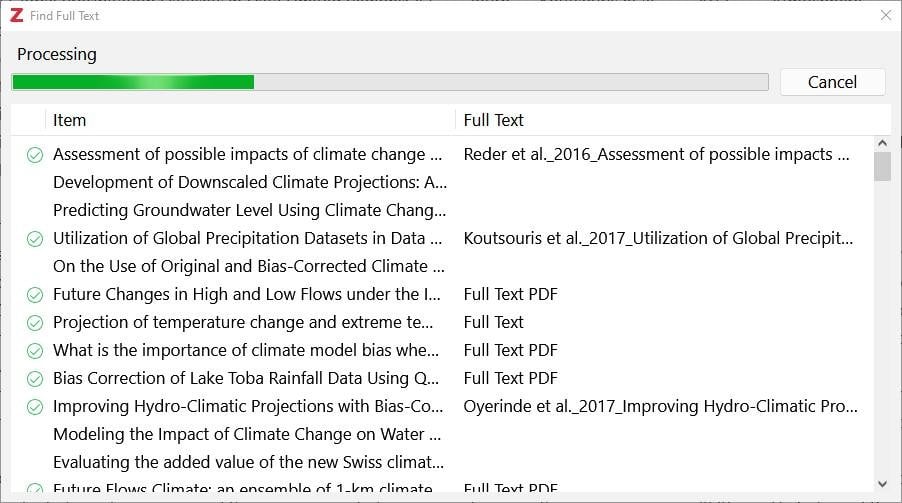The width and height of the screenshot is (902, 503).
Task: Click checkmark icon for What is the importance row
Action: 35,350
